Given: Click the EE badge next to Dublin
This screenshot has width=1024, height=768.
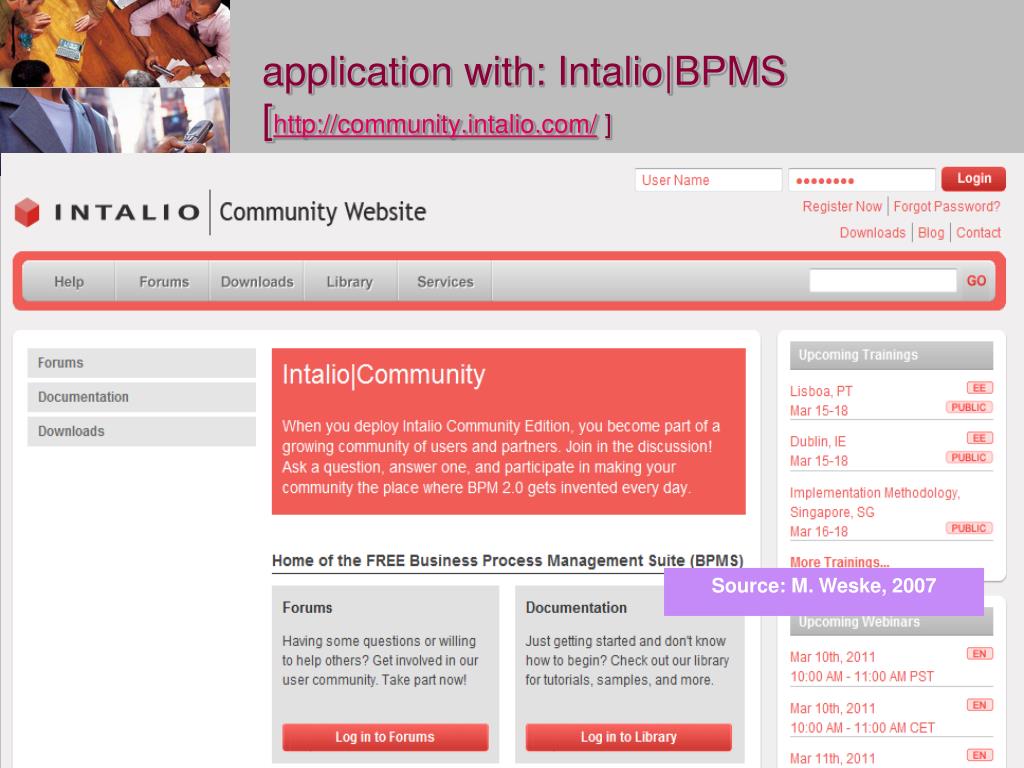Looking at the screenshot, I should [x=980, y=438].
